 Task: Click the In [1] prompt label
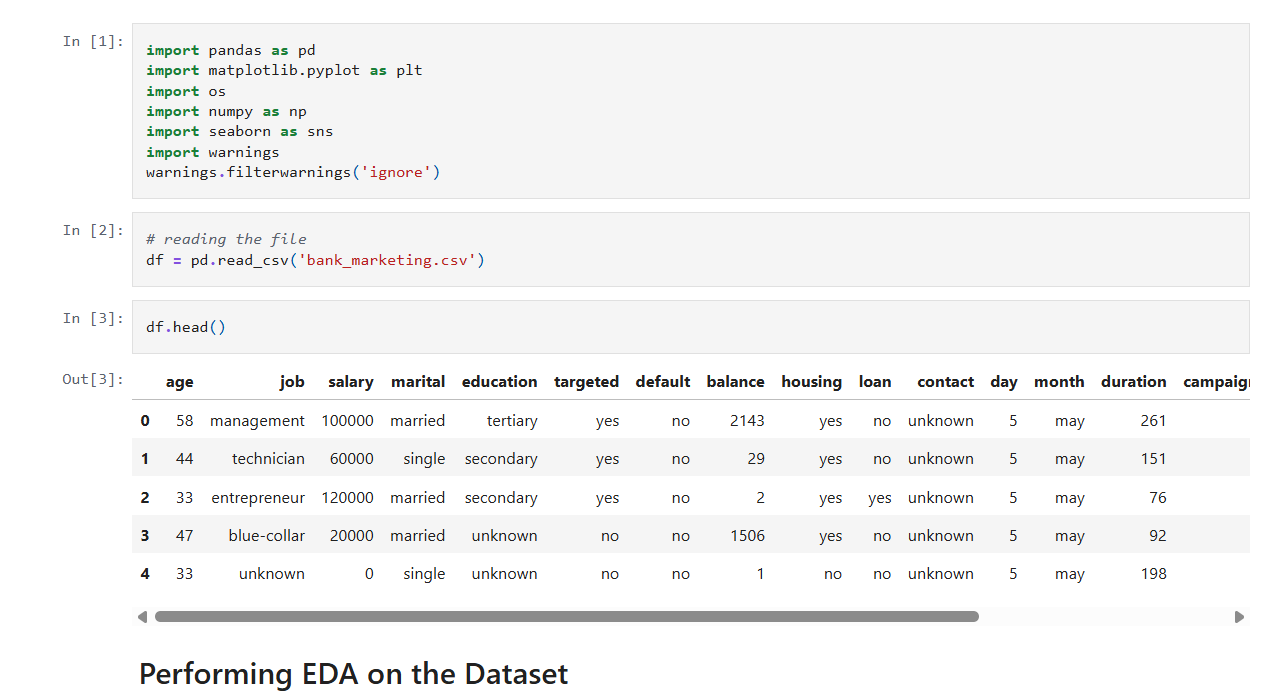click(x=93, y=41)
